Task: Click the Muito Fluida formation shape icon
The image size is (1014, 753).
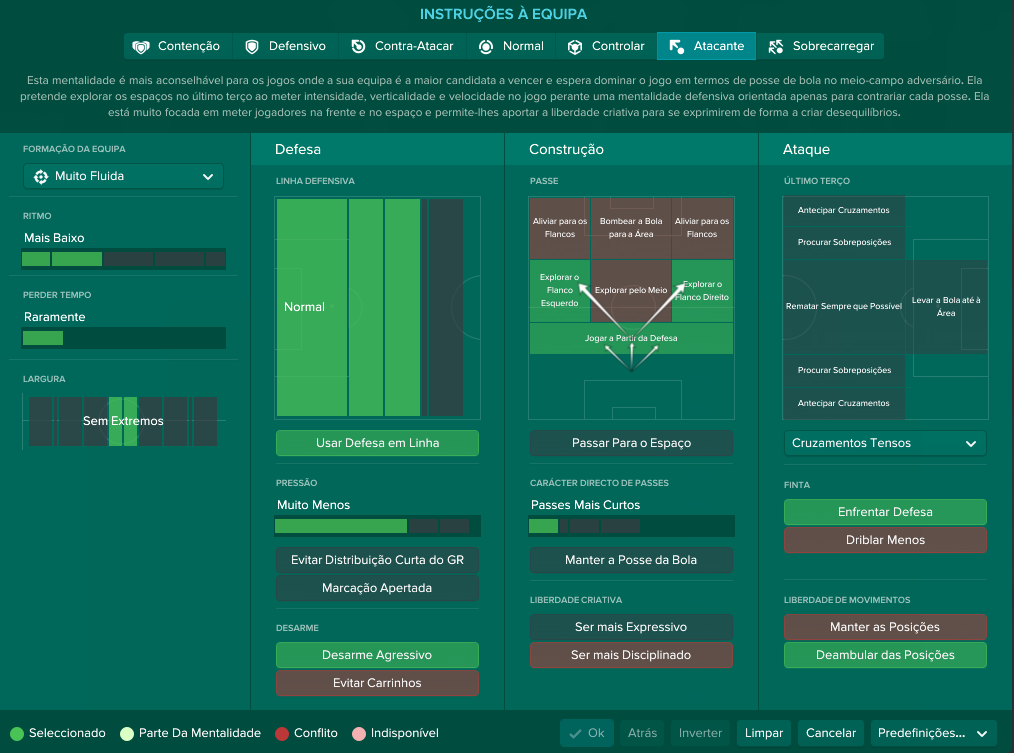Action: (x=41, y=177)
